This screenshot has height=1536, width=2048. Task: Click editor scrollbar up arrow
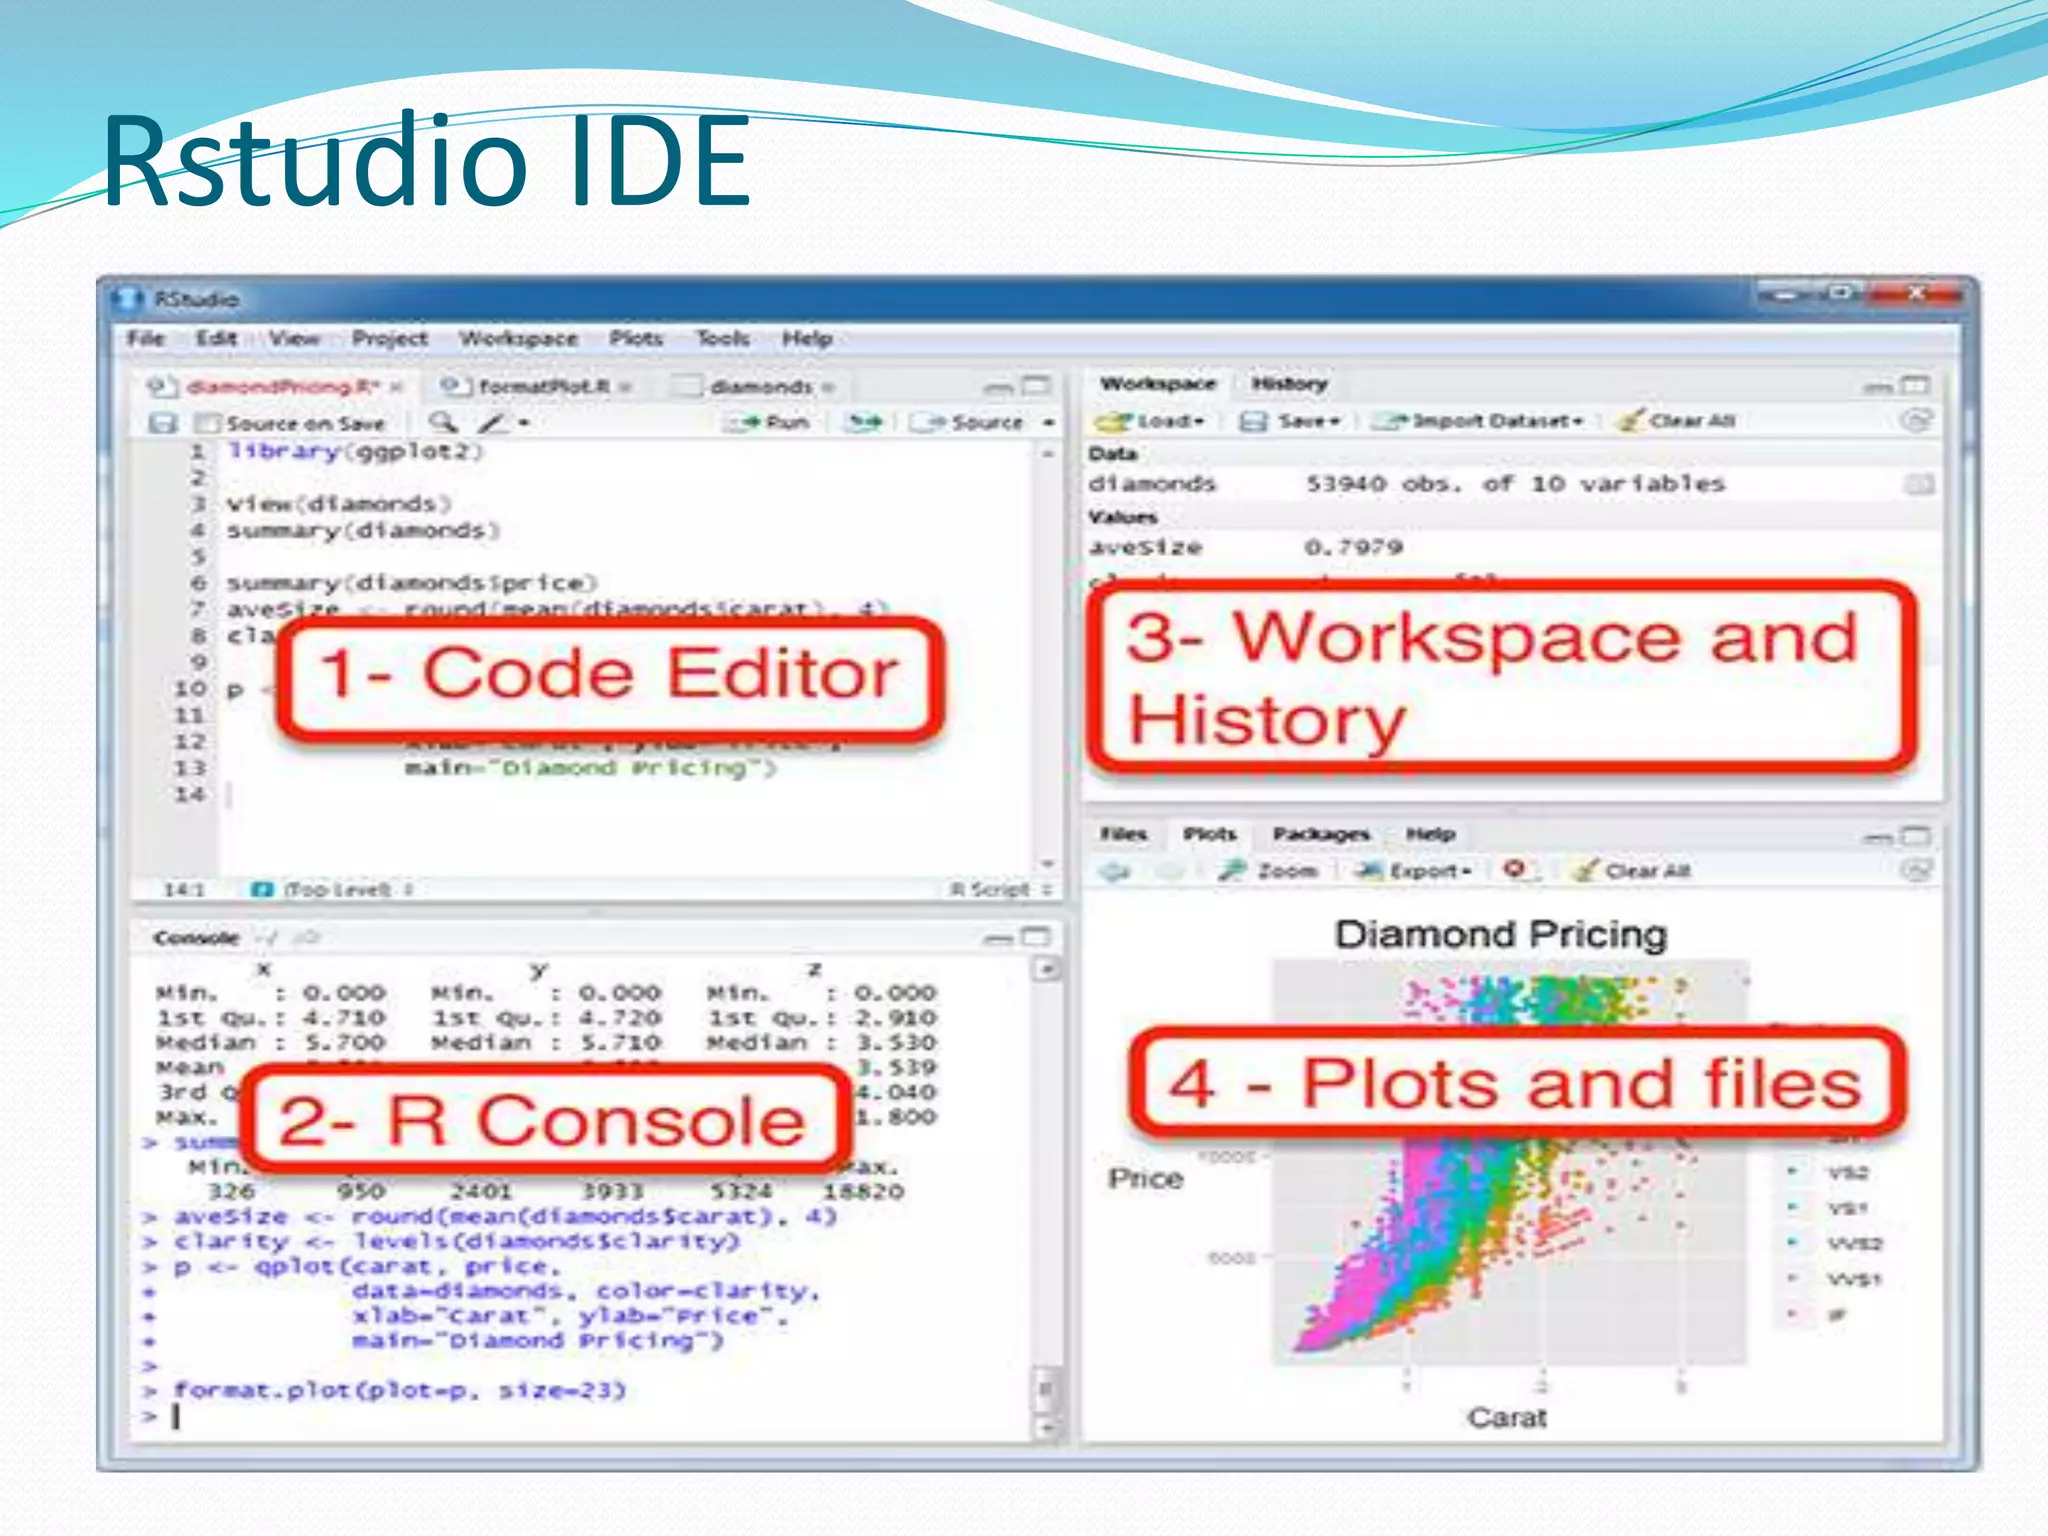pos(1048,454)
